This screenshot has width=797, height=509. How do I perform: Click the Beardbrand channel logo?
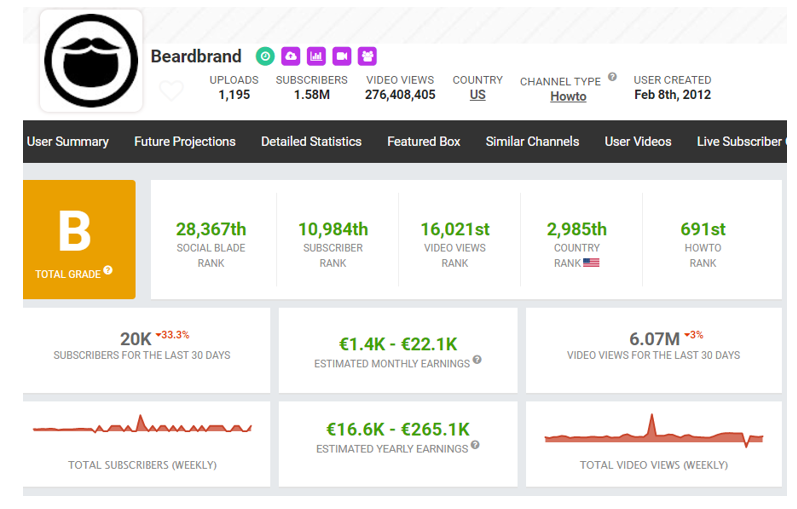91,61
